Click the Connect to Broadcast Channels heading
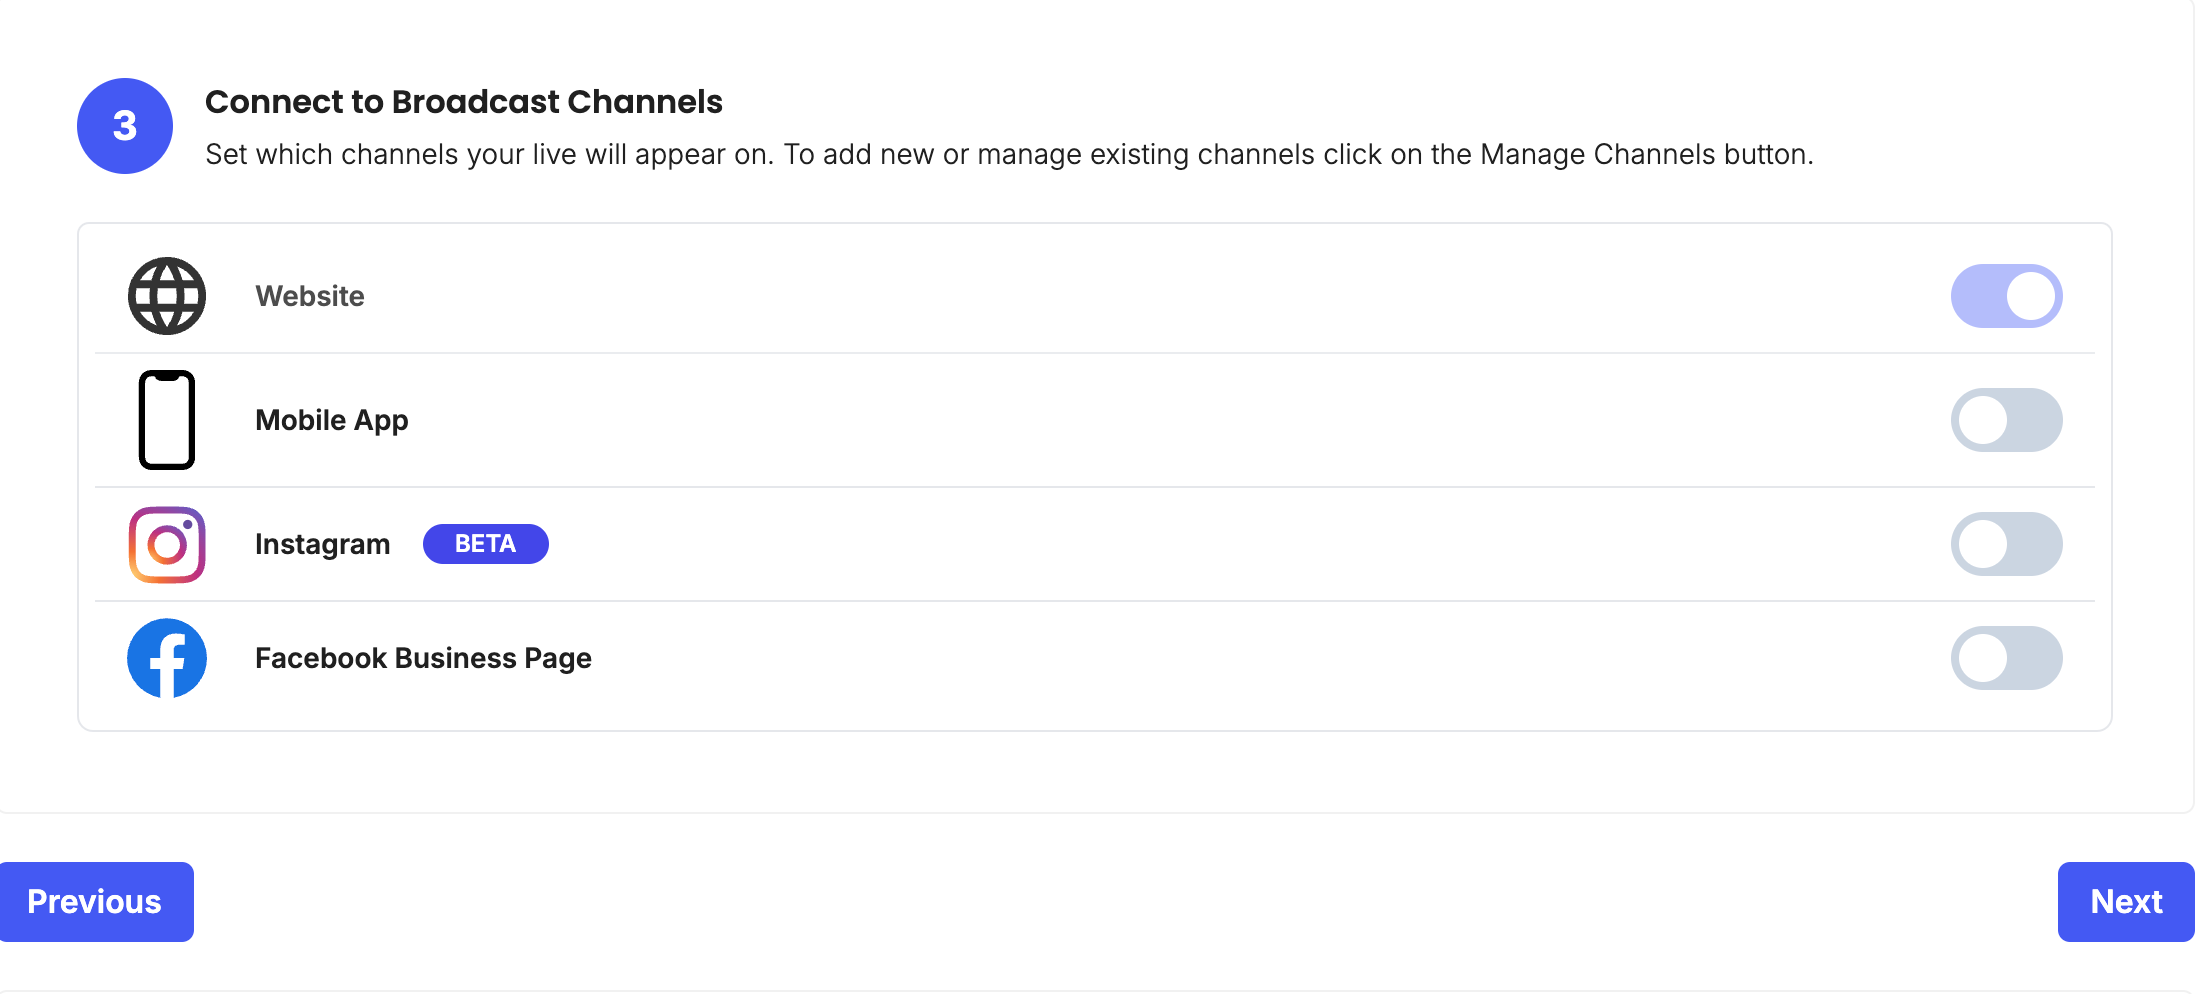The width and height of the screenshot is (2210, 994). [464, 102]
